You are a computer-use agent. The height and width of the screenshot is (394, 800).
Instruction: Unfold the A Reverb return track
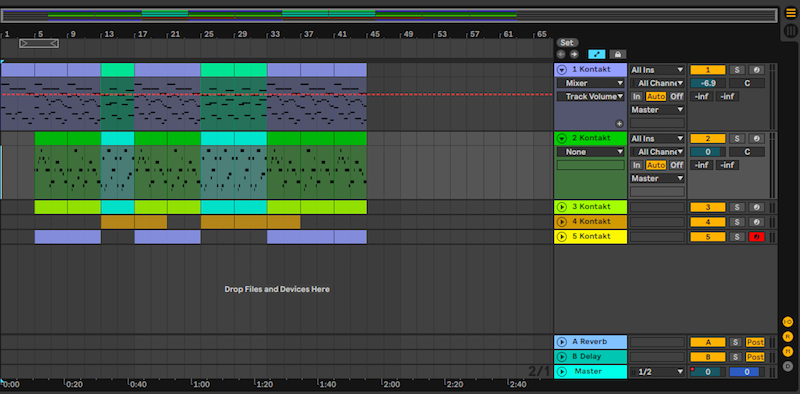pyautogui.click(x=562, y=342)
